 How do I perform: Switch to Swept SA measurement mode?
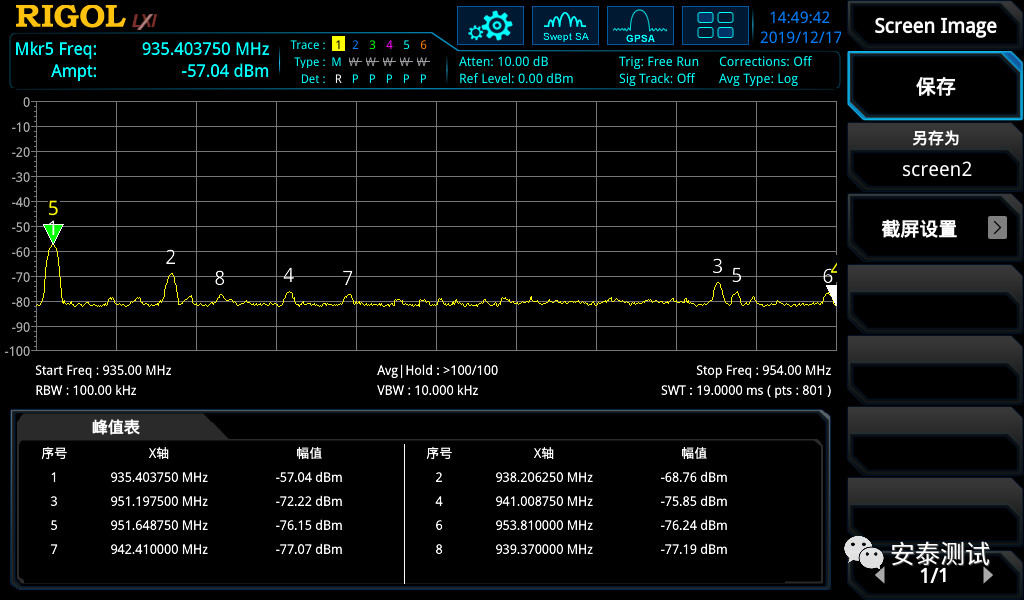566,25
